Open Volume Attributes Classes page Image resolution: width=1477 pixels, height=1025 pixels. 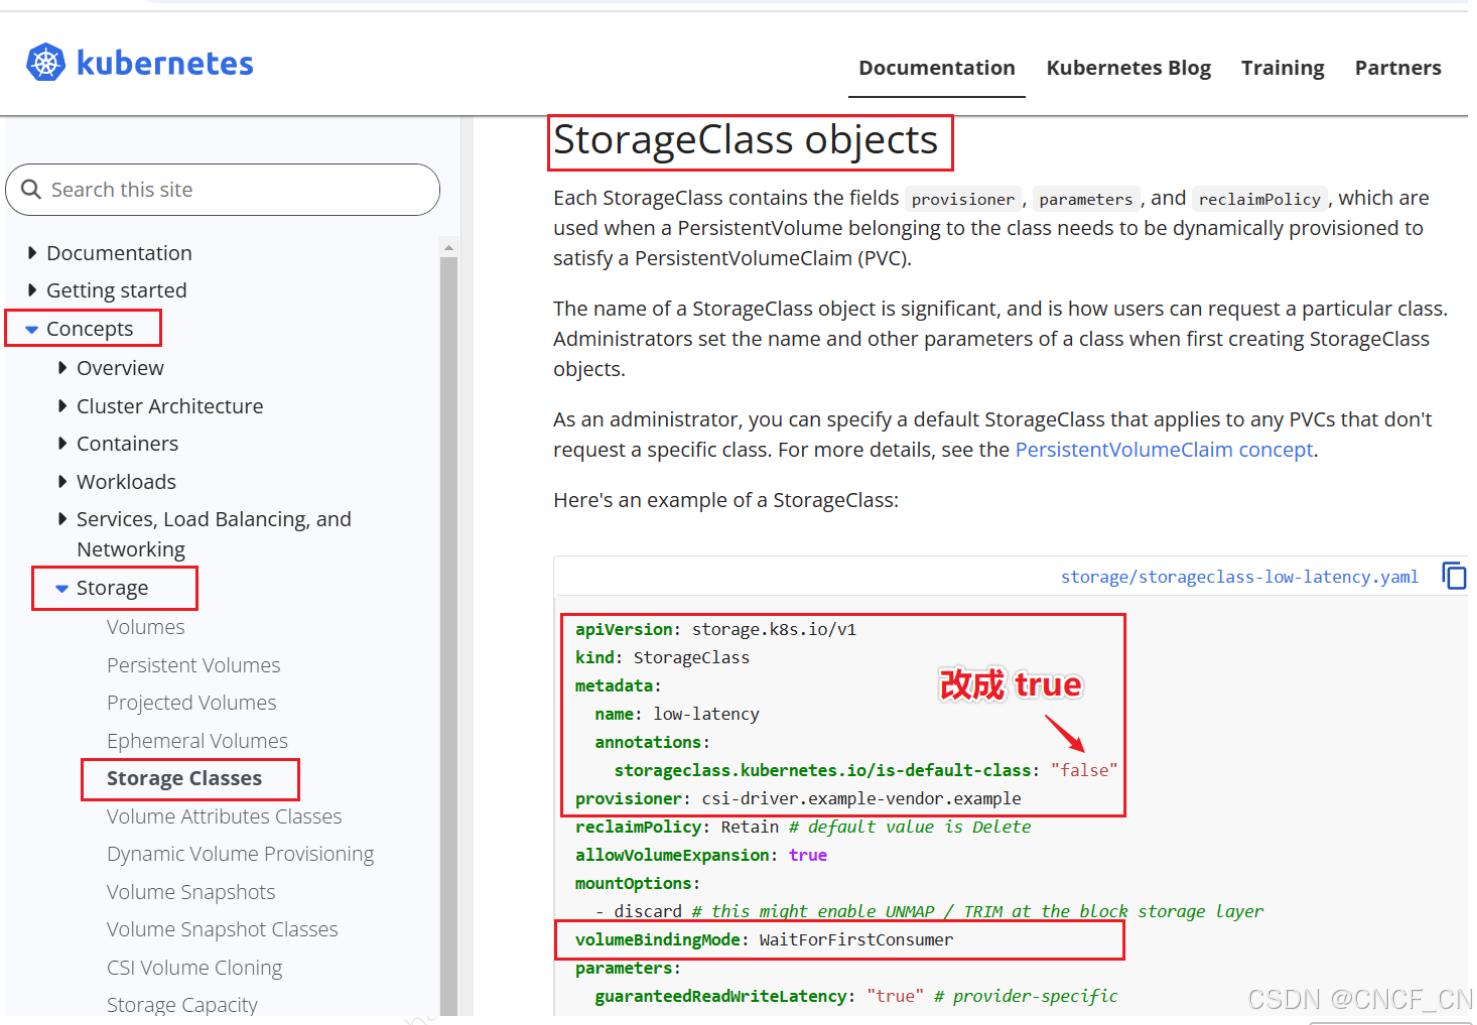(225, 816)
